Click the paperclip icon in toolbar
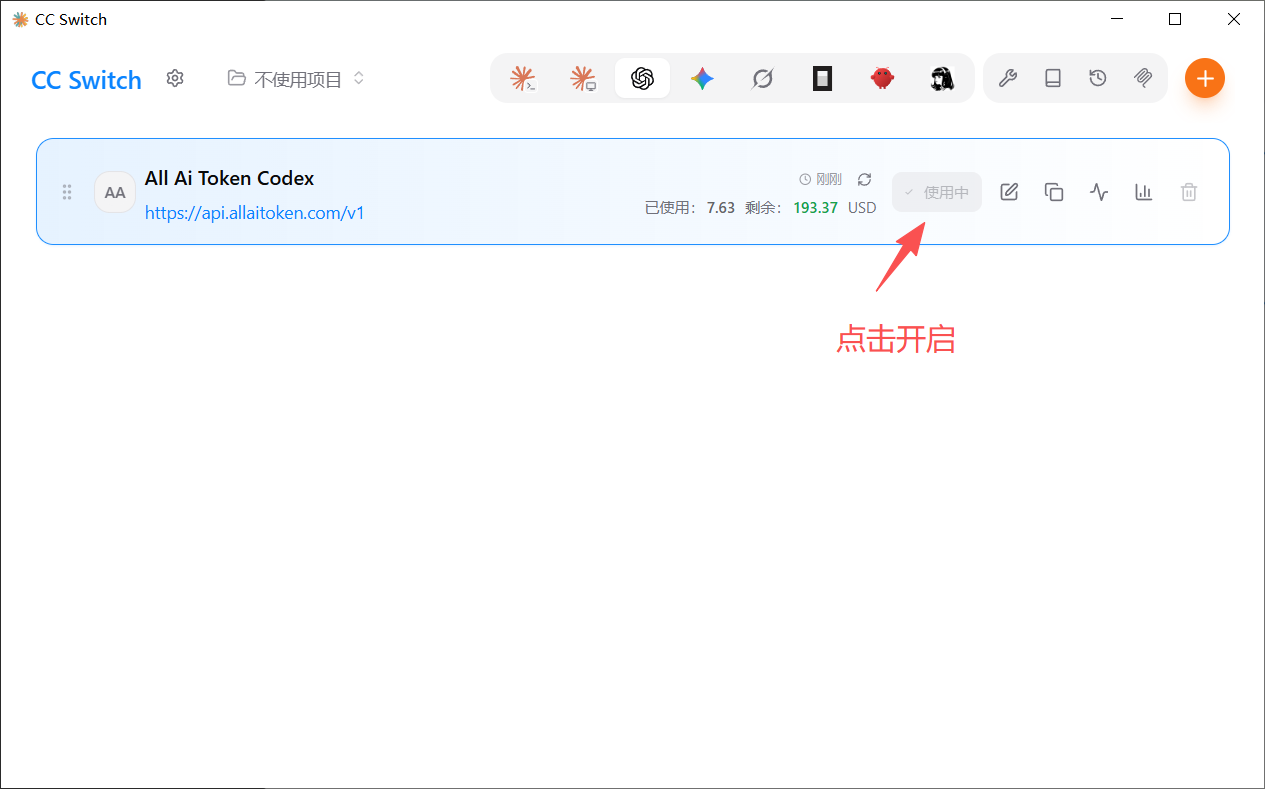1265x789 pixels. pos(1143,78)
